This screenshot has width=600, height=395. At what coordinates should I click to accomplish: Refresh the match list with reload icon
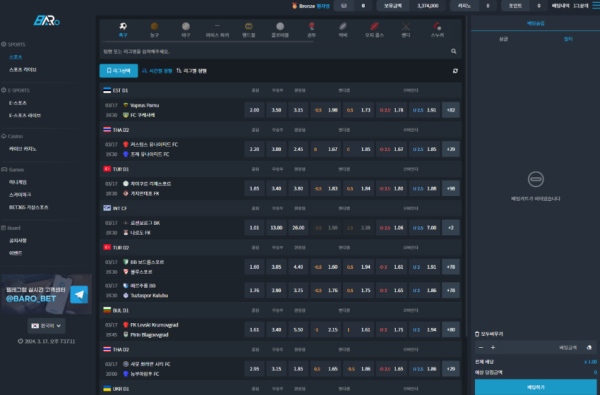(455, 71)
